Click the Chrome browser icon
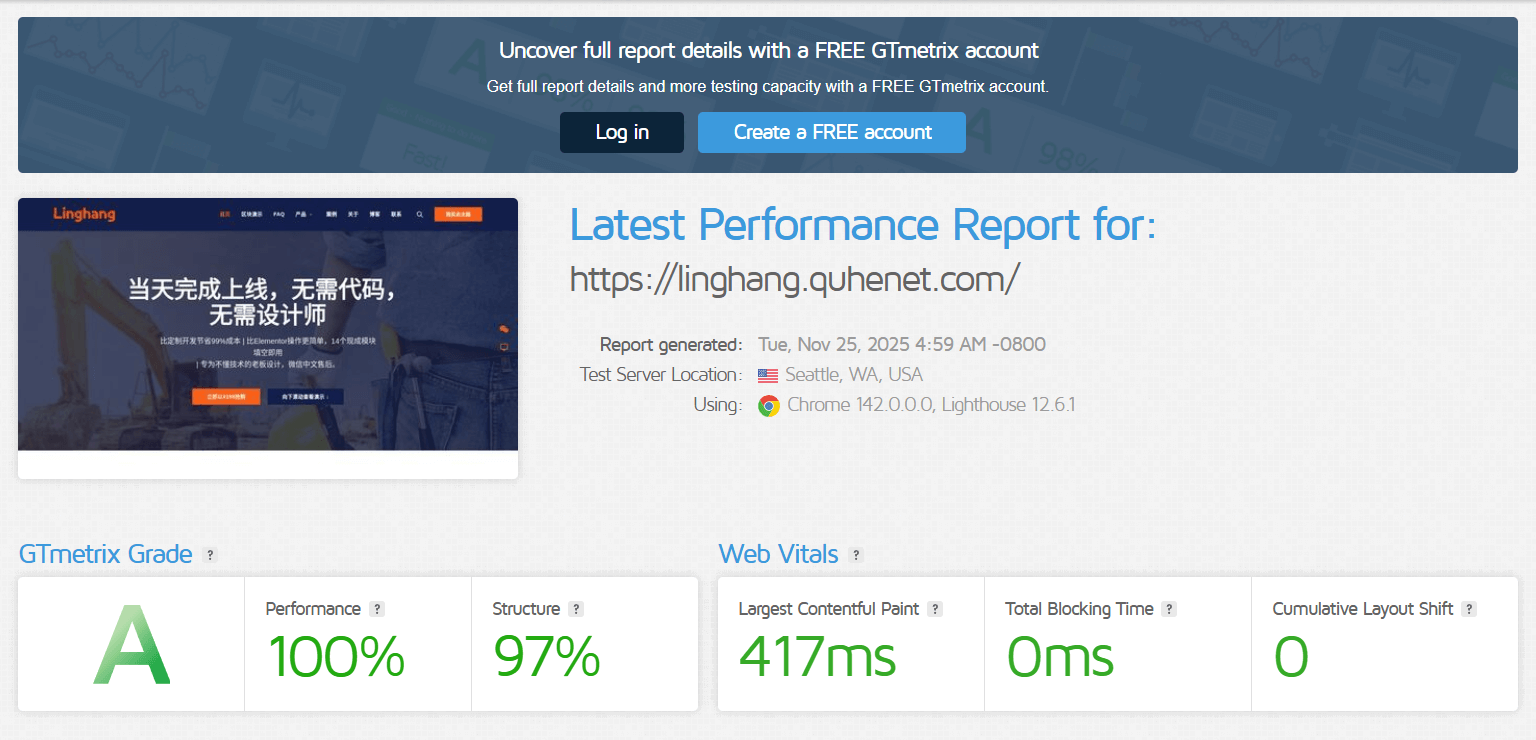1536x740 pixels. click(x=768, y=406)
